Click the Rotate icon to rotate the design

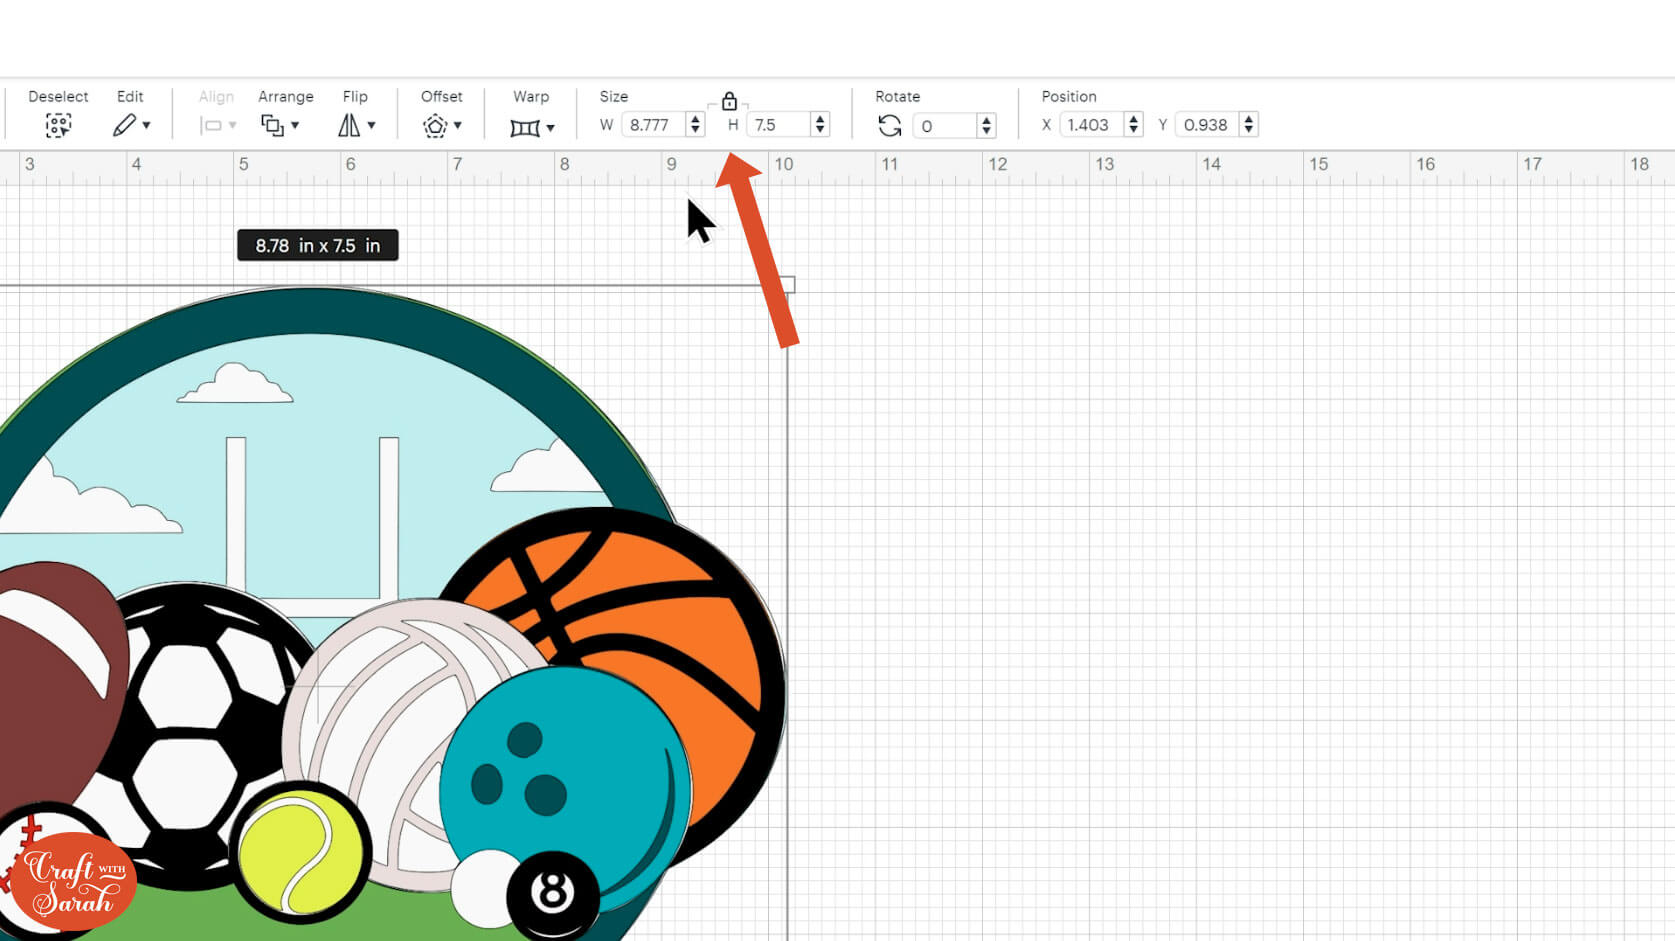pos(889,126)
